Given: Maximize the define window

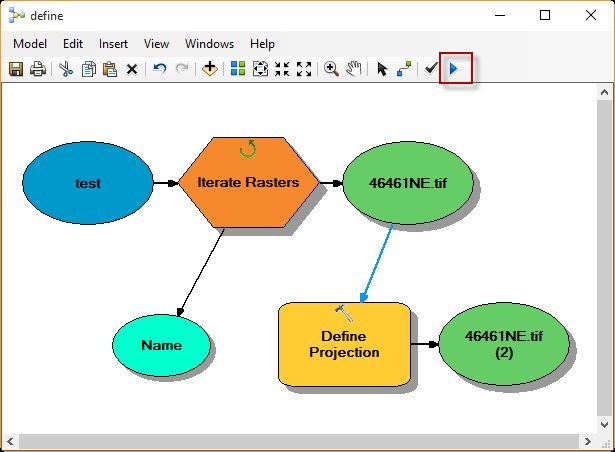Looking at the screenshot, I should (545, 15).
